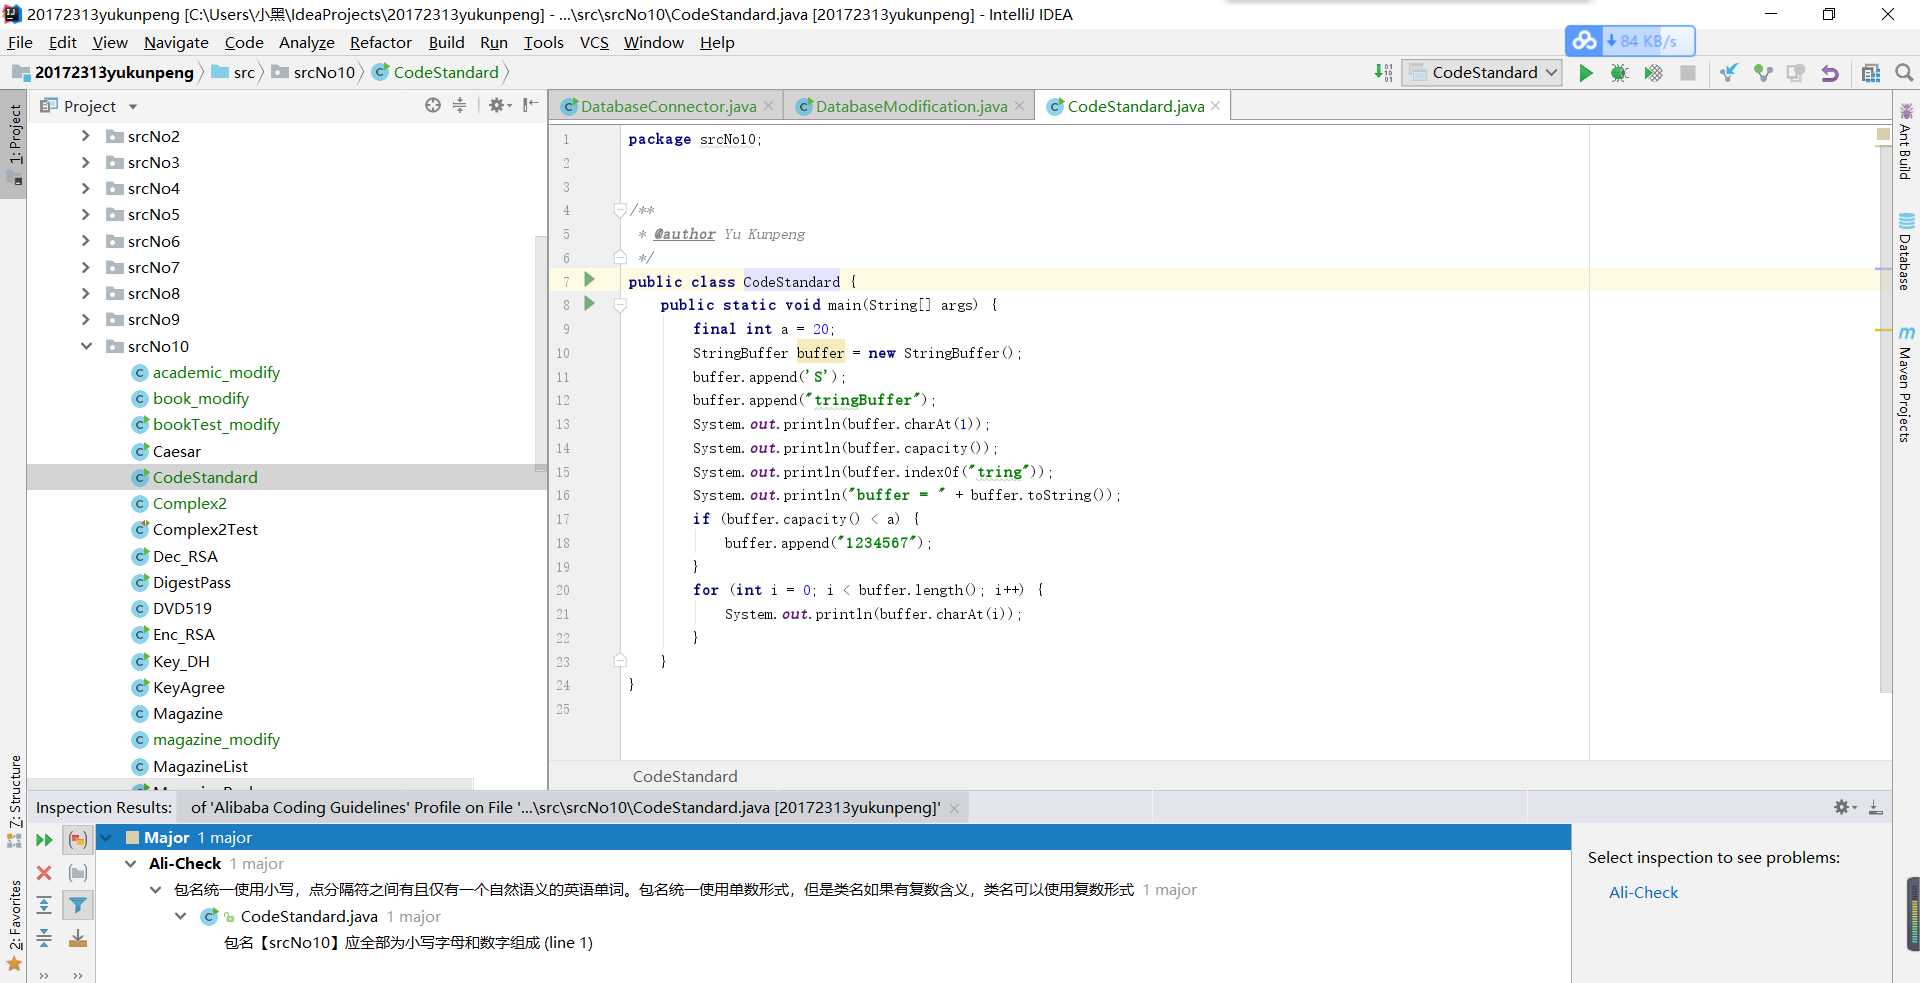Start debugging with the green bug icon
Image resolution: width=1920 pixels, height=983 pixels.
point(1619,73)
